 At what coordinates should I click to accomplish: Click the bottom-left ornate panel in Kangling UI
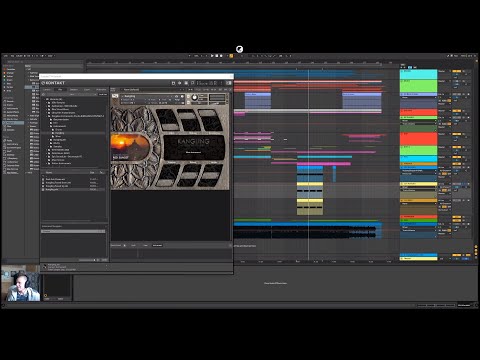tap(169, 175)
